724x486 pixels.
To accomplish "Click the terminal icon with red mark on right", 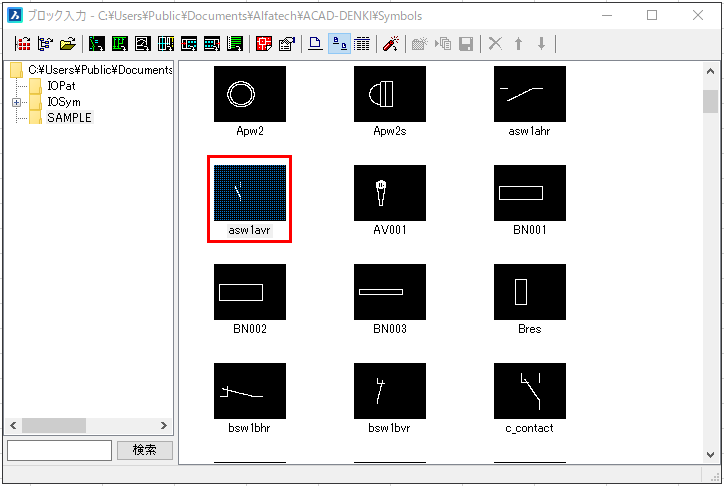I will [x=212, y=44].
